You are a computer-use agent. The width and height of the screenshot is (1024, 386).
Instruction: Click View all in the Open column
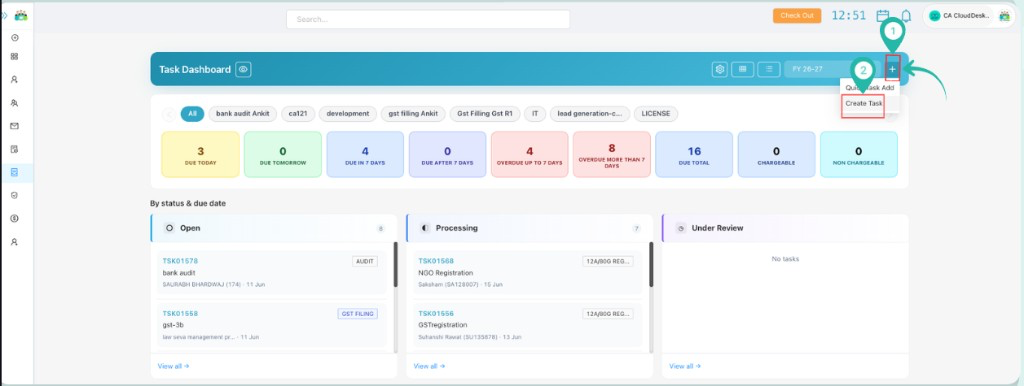173,366
